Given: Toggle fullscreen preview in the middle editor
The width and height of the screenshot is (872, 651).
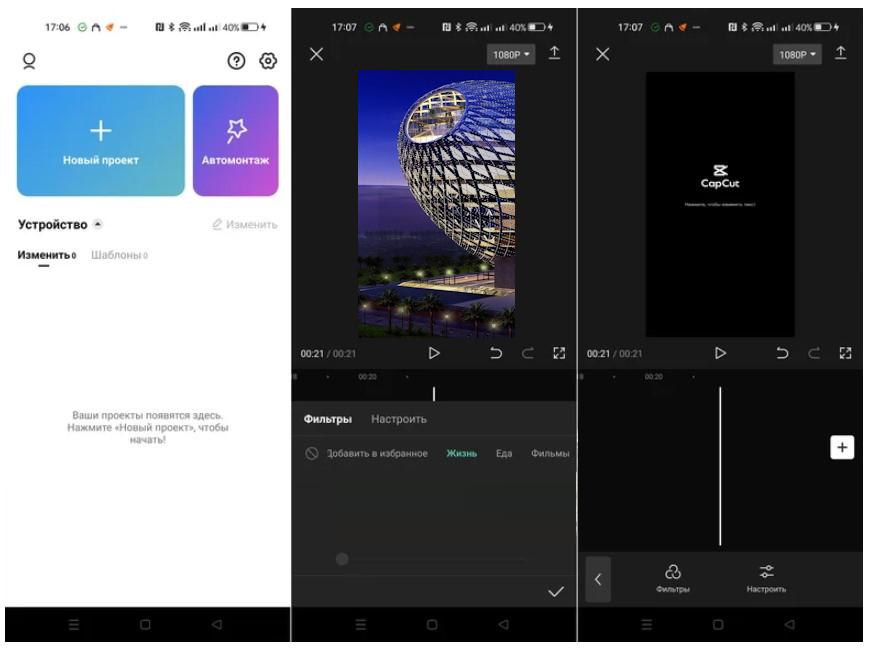Looking at the screenshot, I should pos(559,353).
